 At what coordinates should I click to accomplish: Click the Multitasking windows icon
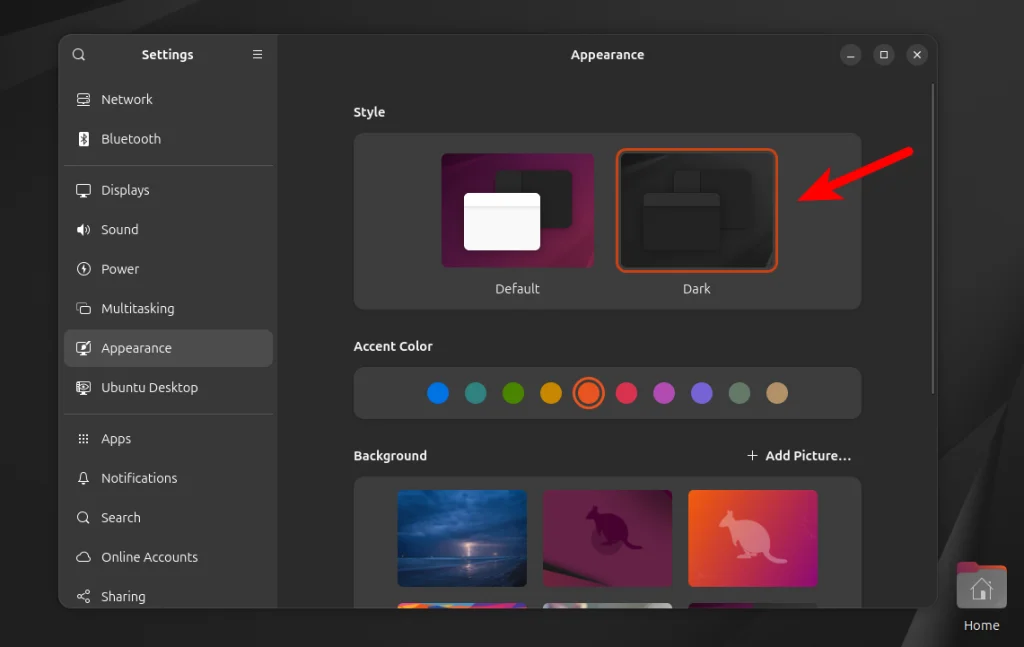click(x=82, y=308)
